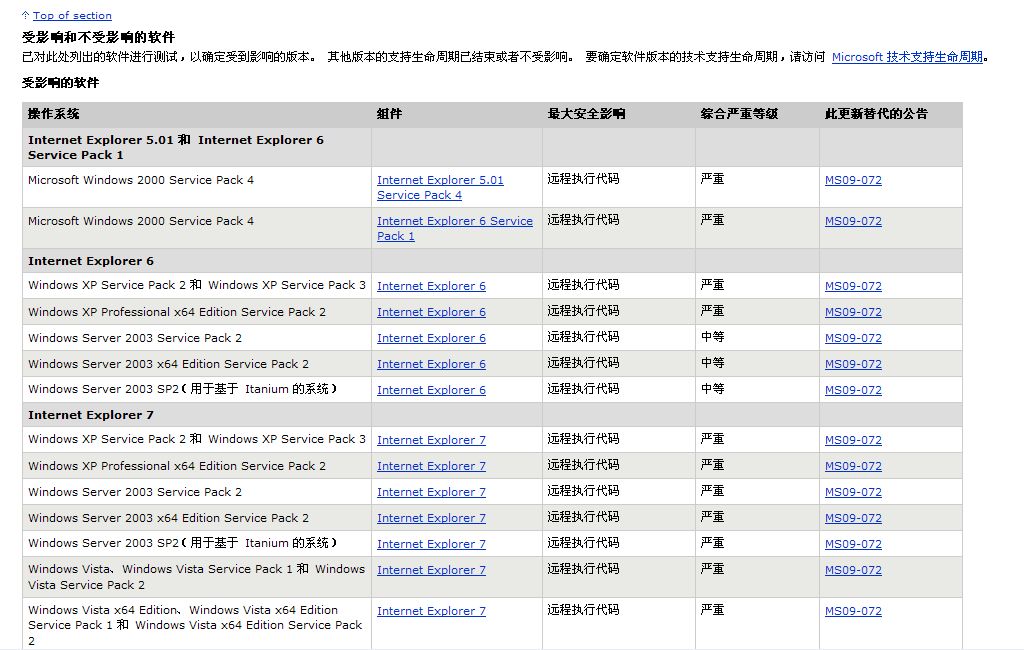This screenshot has height=650, width=1024.
Task: Select the 受影响的软件 subheading
Action: point(61,83)
